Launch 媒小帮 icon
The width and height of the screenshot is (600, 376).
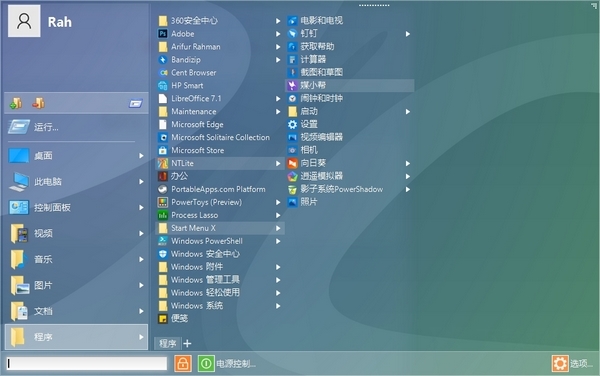(x=292, y=85)
